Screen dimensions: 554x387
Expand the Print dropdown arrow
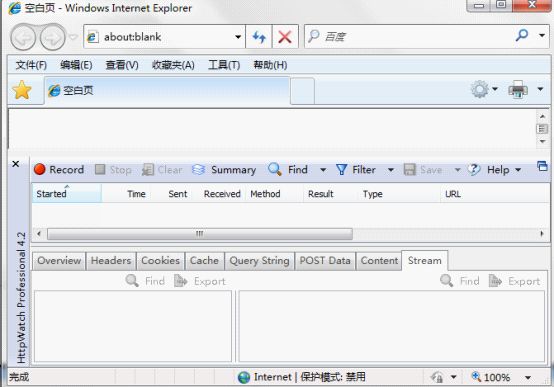tap(540, 89)
